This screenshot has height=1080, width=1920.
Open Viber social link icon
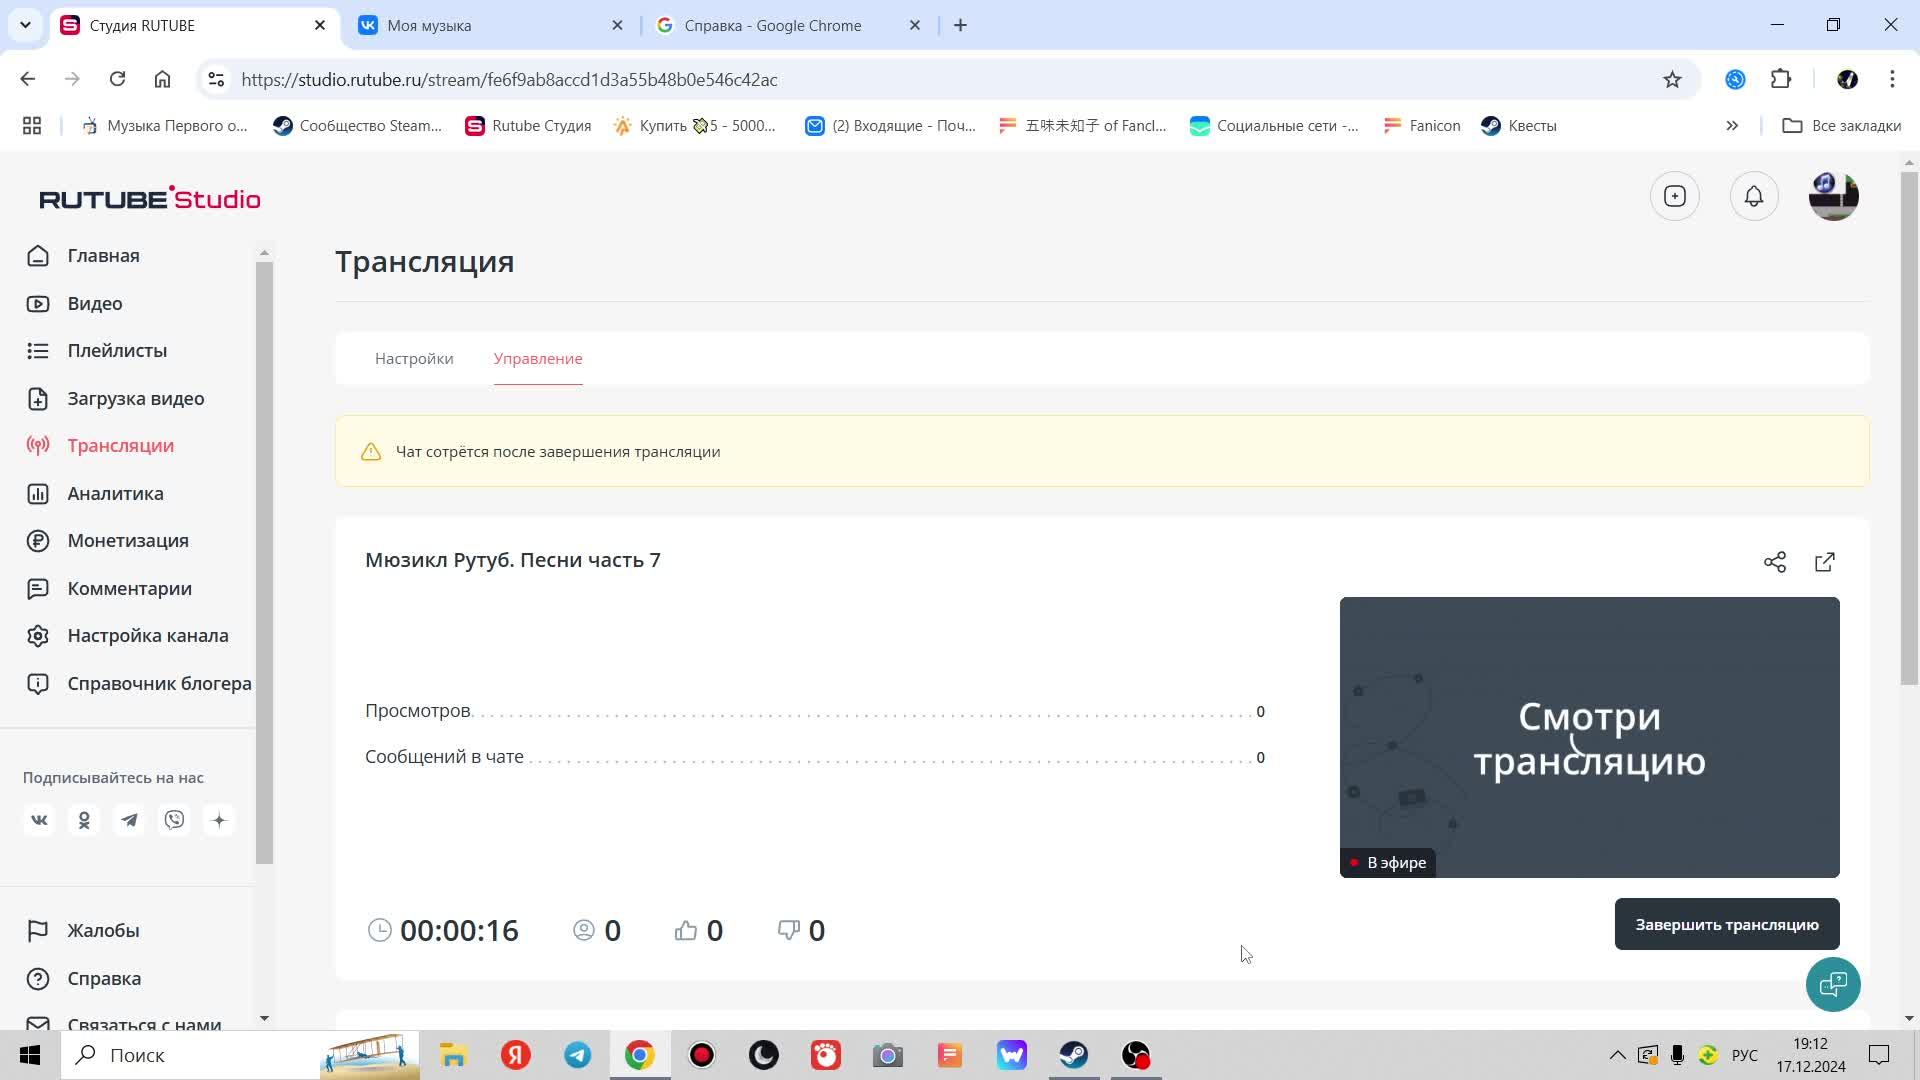pyautogui.click(x=174, y=820)
